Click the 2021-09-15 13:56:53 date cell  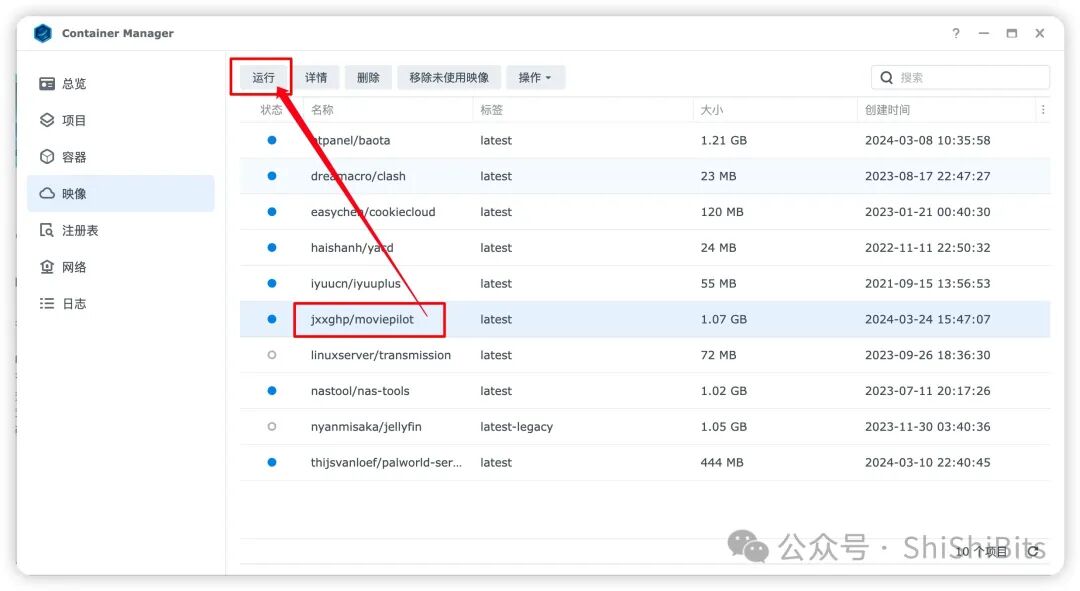[x=928, y=283]
